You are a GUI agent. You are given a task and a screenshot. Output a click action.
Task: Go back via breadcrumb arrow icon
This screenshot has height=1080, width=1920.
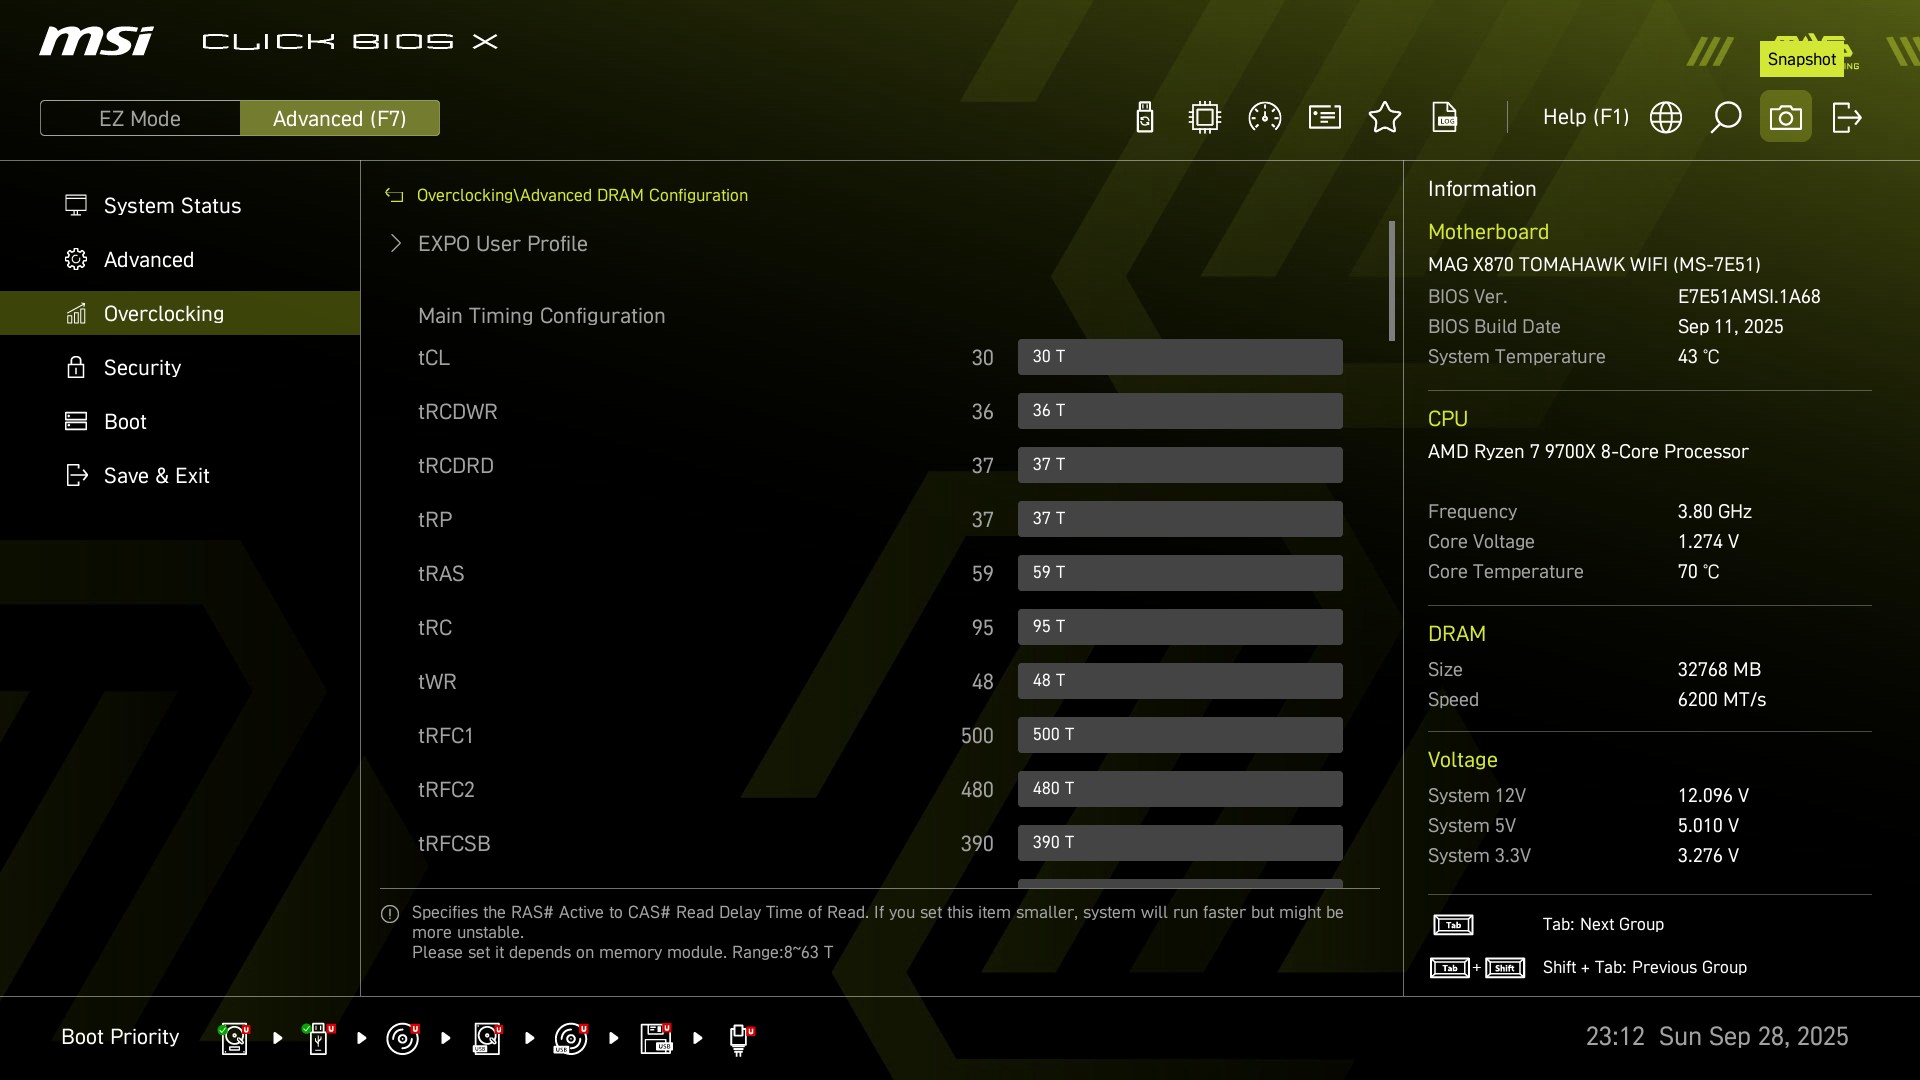coord(394,196)
